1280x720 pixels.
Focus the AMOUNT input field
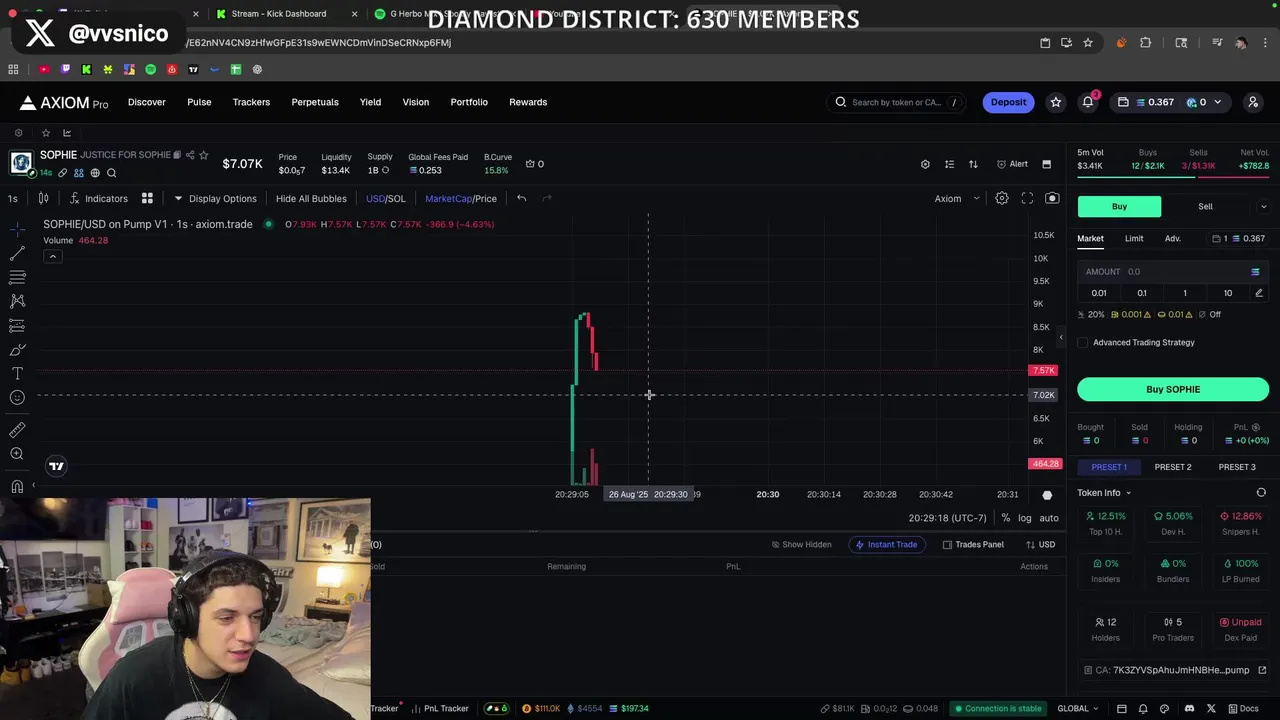tap(1173, 272)
